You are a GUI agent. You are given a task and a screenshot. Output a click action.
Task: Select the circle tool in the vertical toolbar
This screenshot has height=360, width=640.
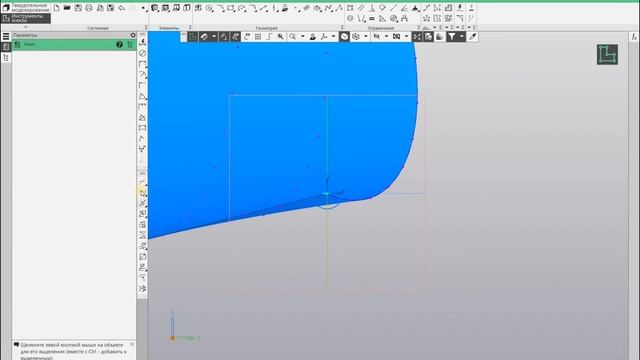(142, 53)
